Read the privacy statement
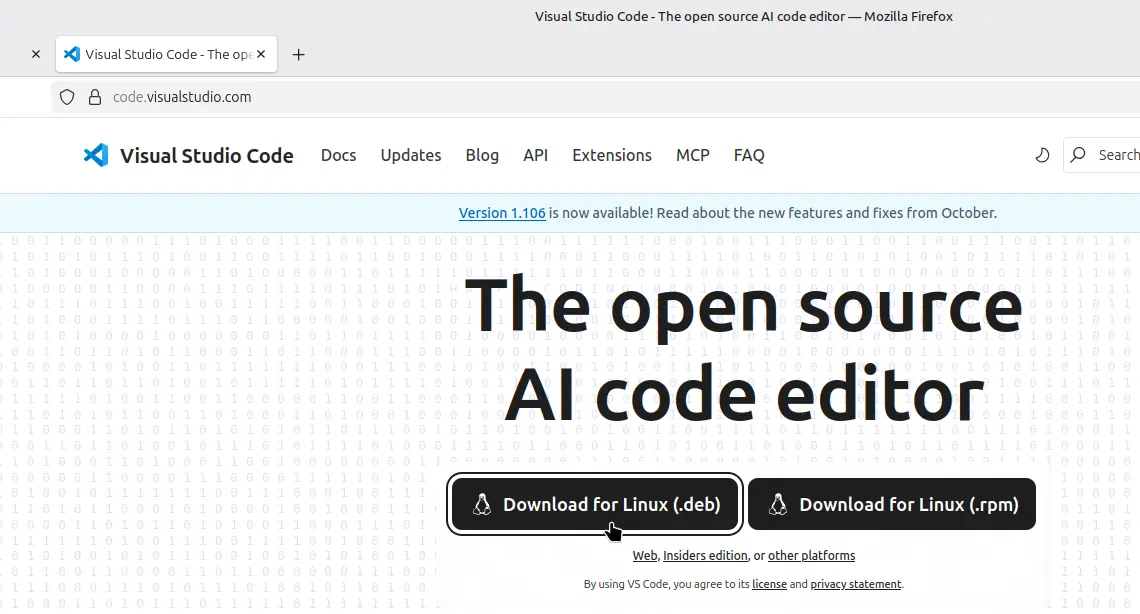The image size is (1140, 614). coord(856,584)
